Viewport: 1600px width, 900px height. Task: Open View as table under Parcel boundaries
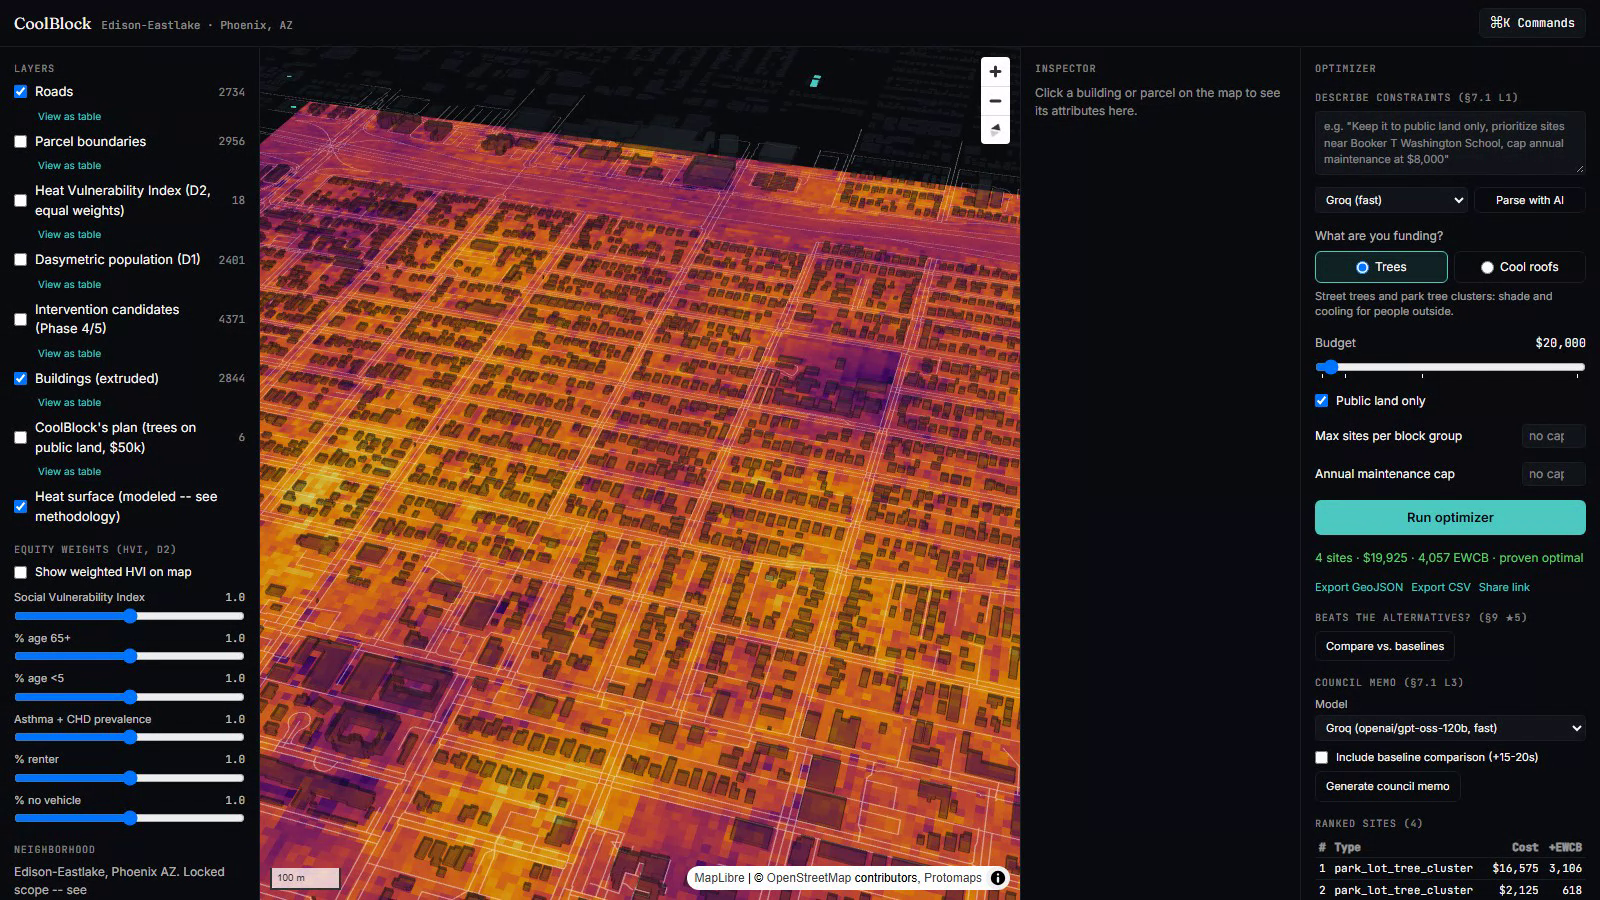click(x=69, y=166)
